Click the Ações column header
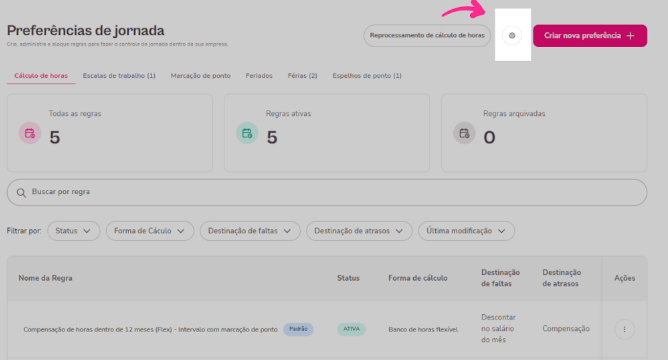This screenshot has width=668, height=360. (x=625, y=278)
